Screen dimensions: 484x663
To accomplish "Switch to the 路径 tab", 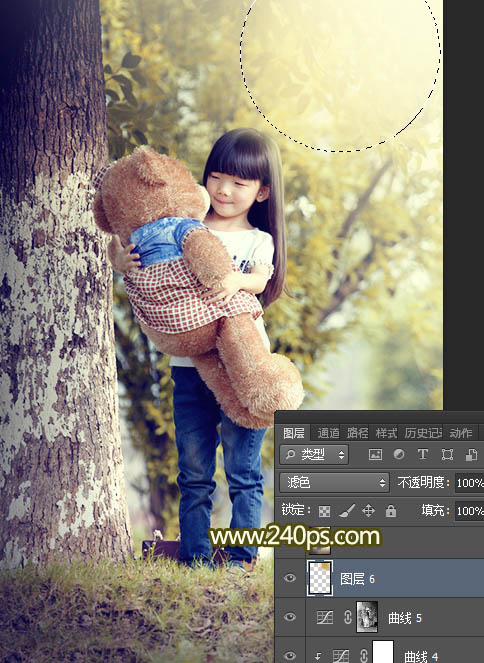I will pyautogui.click(x=357, y=433).
